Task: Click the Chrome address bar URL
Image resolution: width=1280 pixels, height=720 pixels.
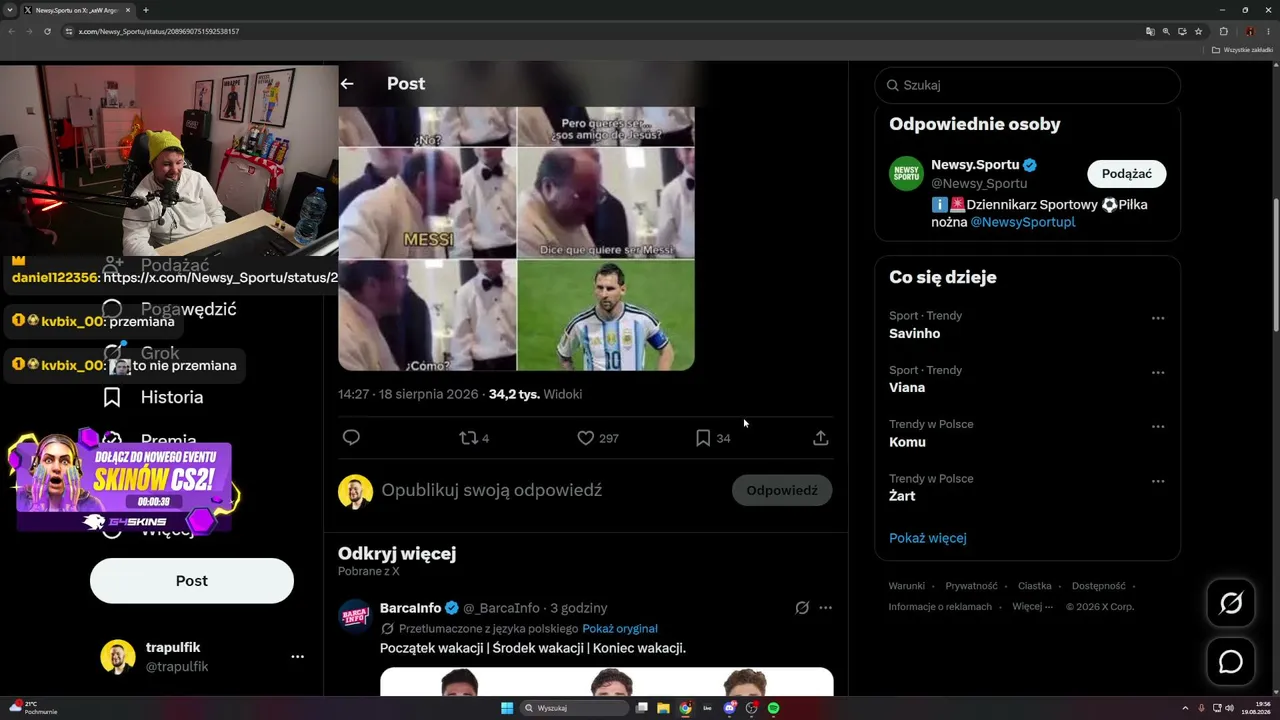Action: [159, 31]
